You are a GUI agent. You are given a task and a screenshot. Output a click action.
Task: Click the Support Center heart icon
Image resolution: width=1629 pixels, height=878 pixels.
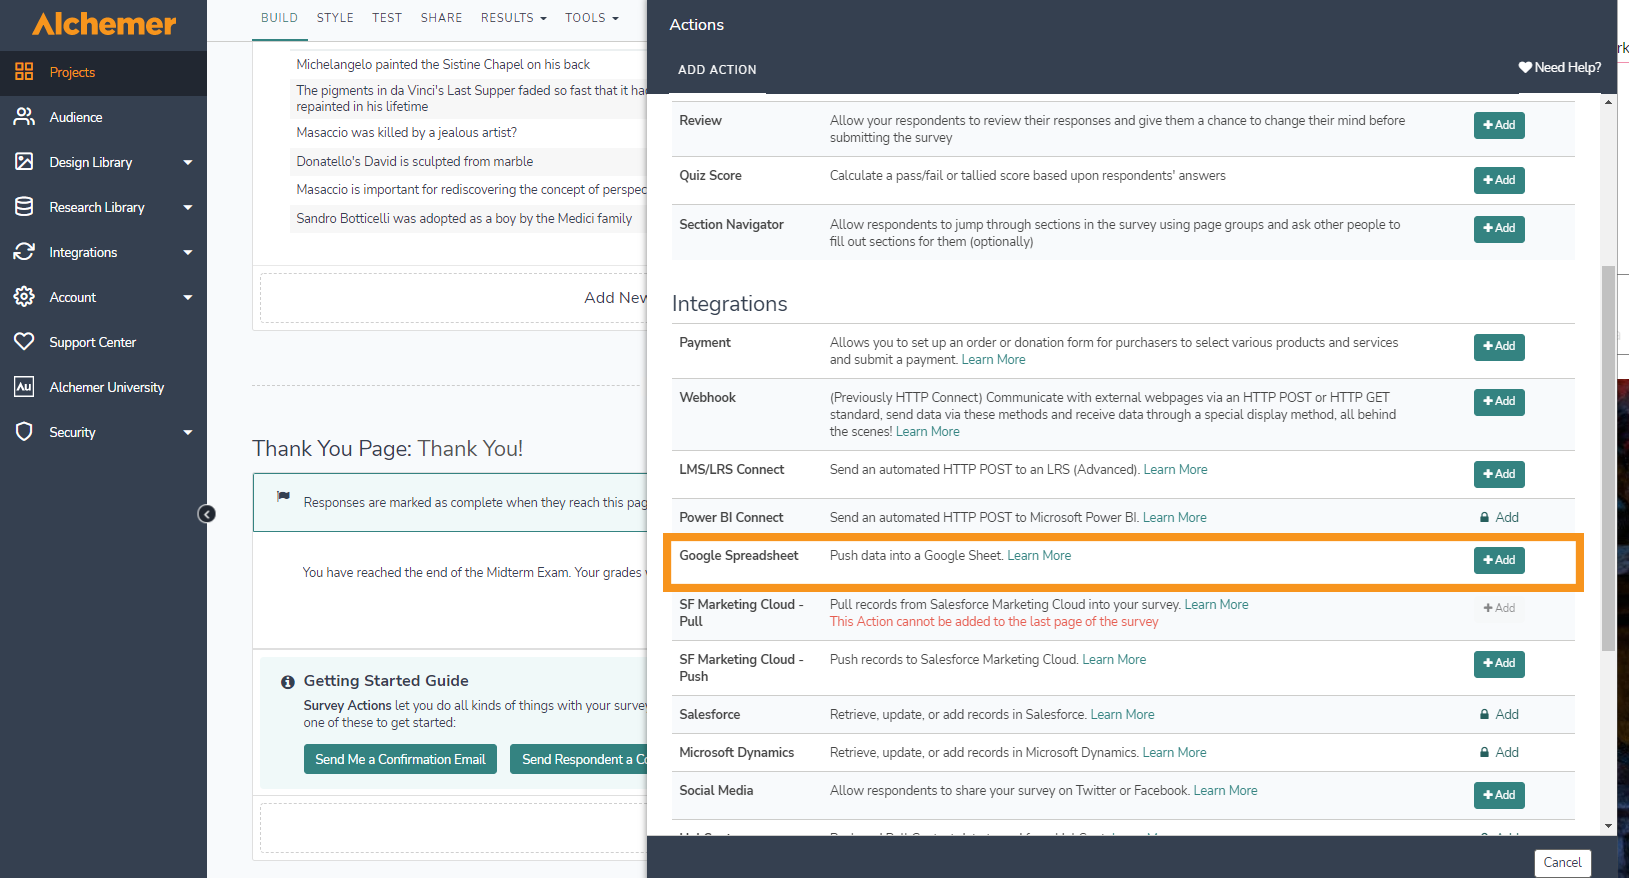24,342
